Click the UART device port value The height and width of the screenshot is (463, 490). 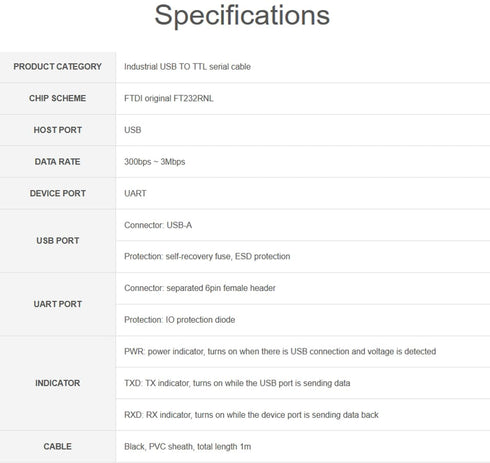coord(135,193)
